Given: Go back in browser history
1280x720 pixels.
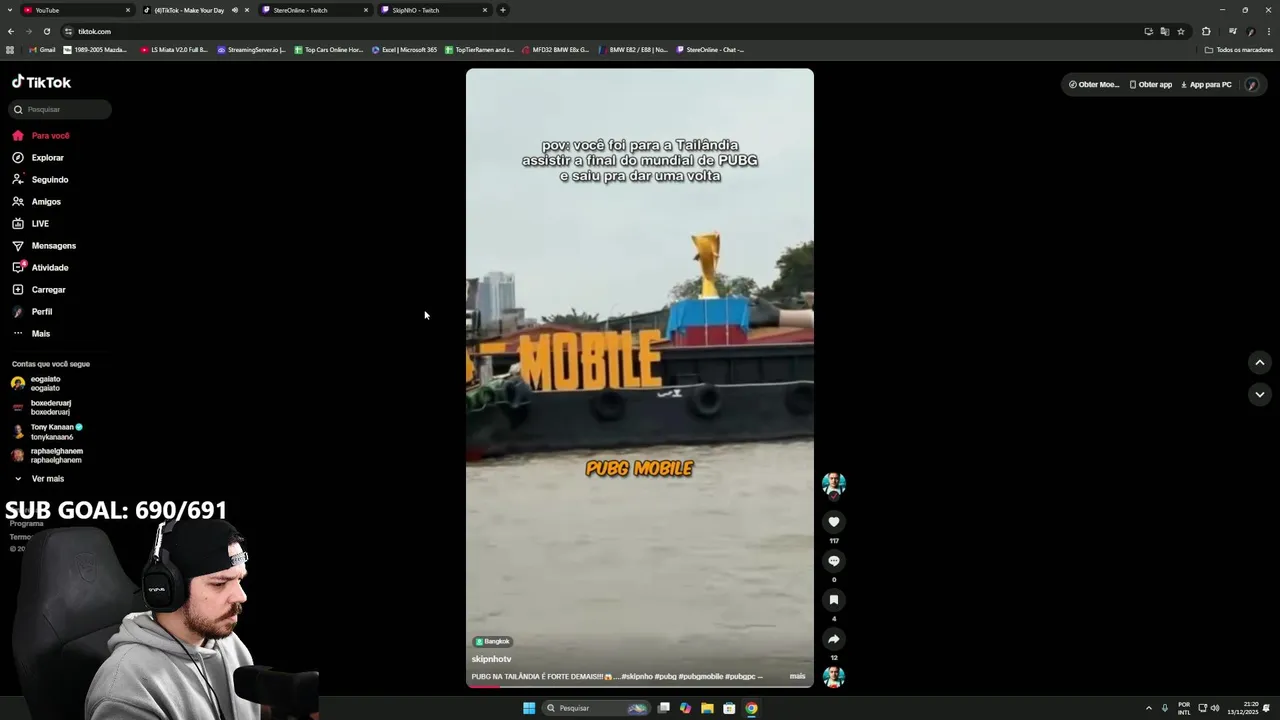Looking at the screenshot, I should point(11,31).
